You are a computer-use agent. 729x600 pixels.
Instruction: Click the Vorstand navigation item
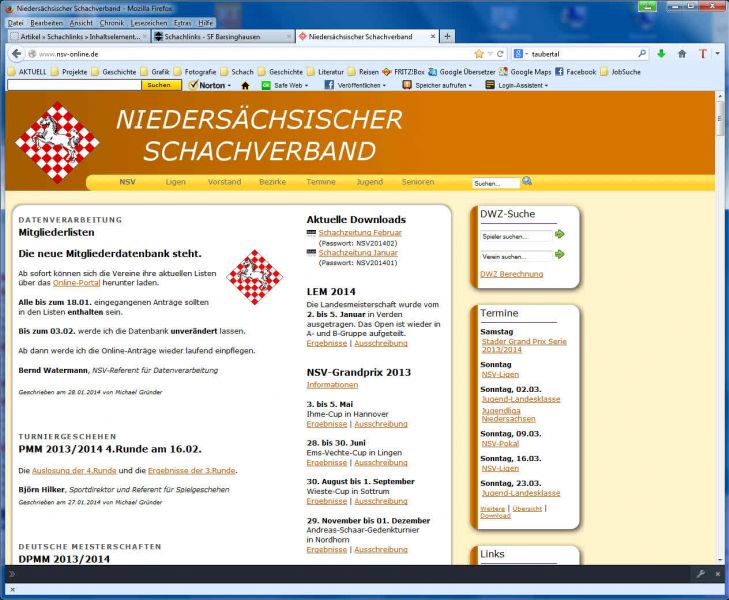point(224,182)
